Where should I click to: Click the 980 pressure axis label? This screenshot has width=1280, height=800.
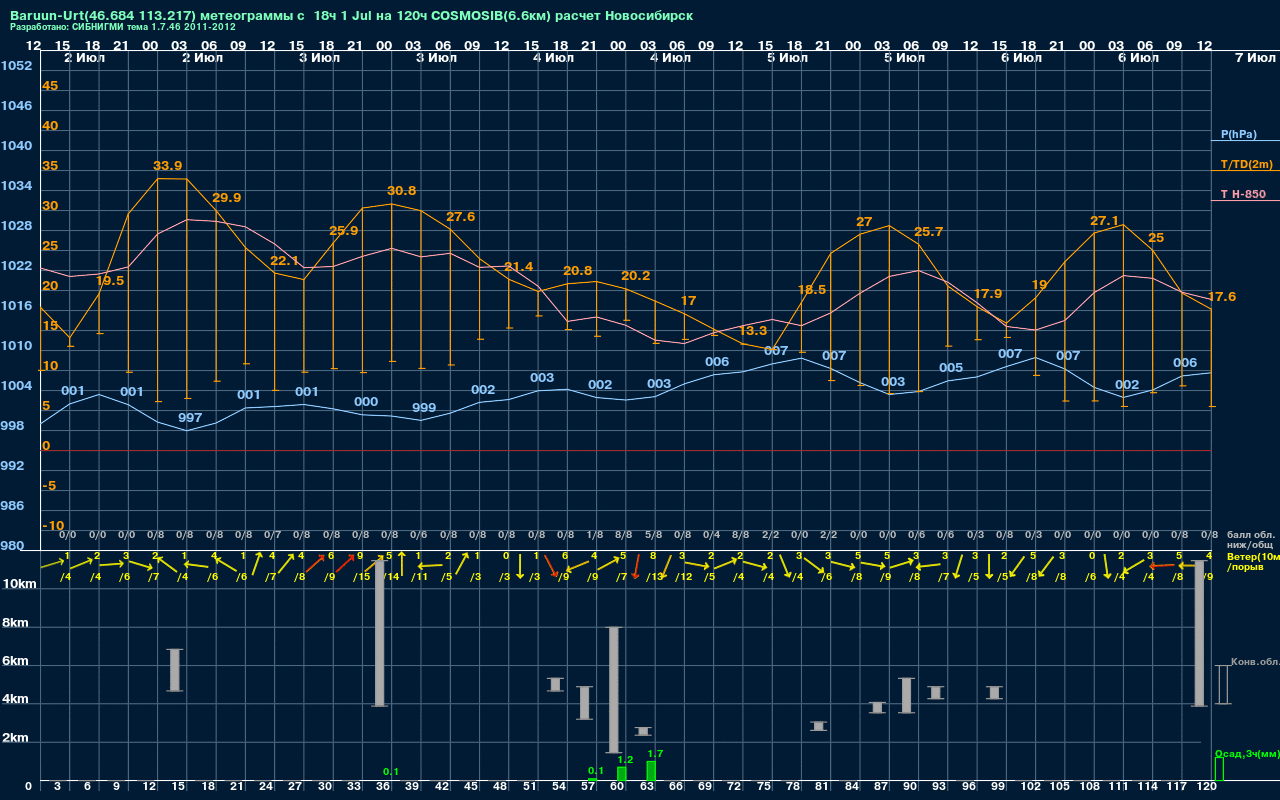click(x=12, y=546)
